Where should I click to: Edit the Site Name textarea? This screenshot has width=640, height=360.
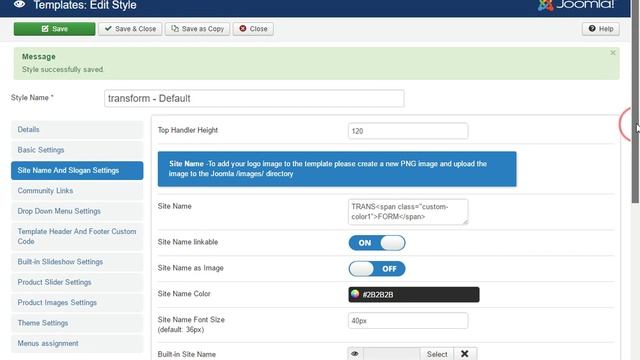tap(408, 212)
